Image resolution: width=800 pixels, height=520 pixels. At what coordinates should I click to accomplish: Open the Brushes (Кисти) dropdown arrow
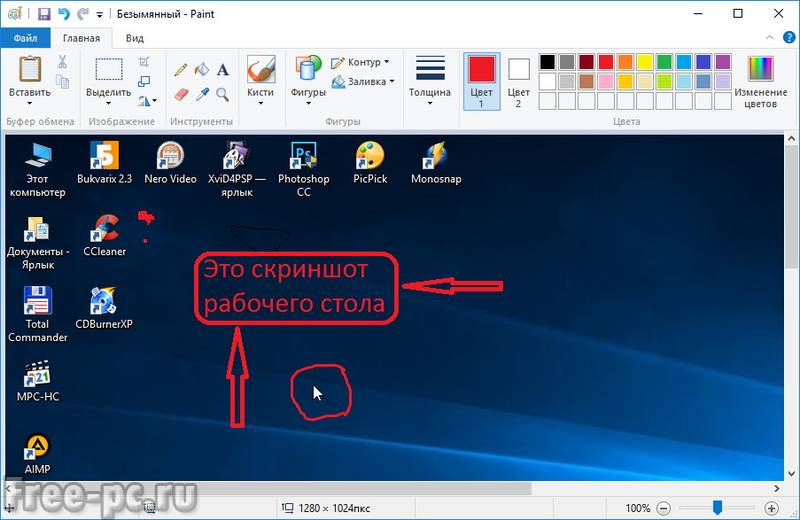pos(261,104)
